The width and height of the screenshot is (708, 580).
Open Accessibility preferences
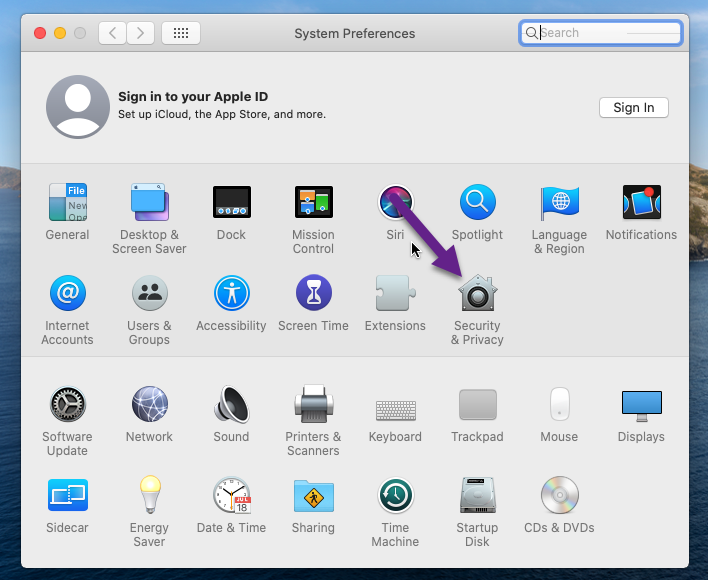(x=232, y=293)
